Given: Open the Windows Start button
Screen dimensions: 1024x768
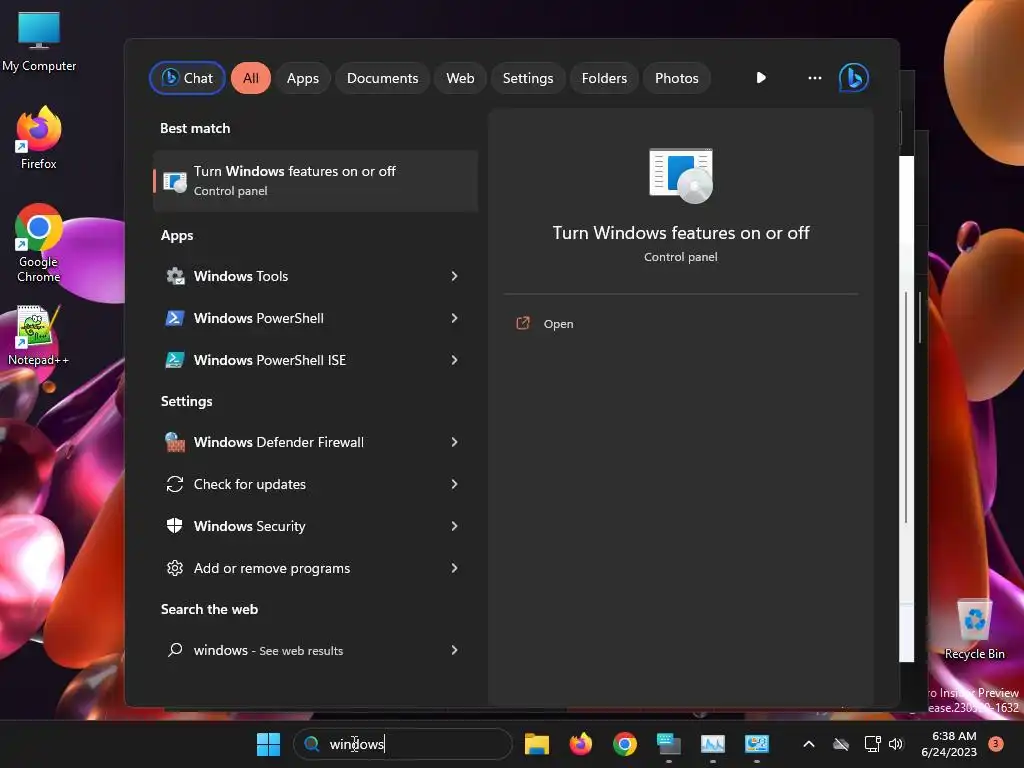Looking at the screenshot, I should 268,744.
